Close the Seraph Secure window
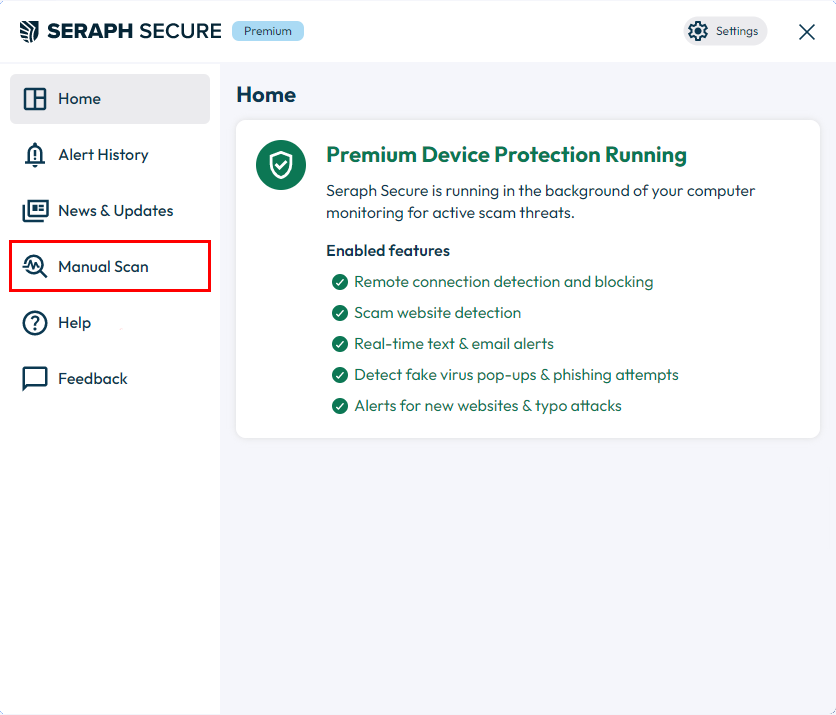This screenshot has height=715, width=836. click(x=807, y=32)
